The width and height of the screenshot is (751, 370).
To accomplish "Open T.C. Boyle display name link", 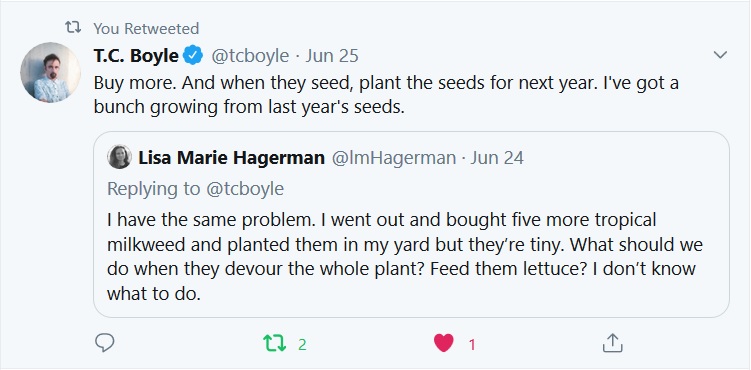I will pyautogui.click(x=136, y=56).
